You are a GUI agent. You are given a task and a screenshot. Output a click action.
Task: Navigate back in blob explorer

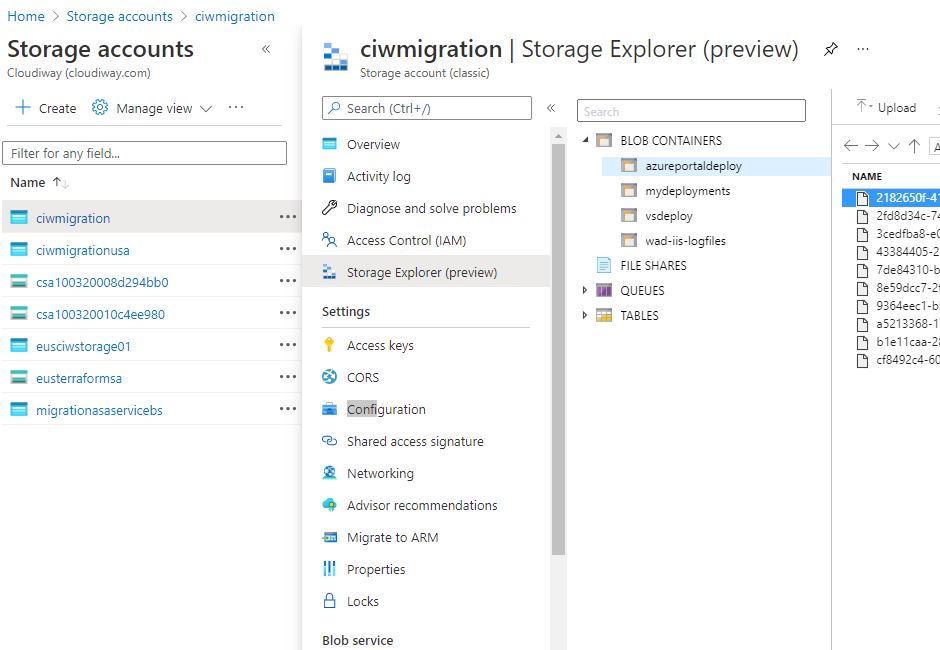tap(851, 146)
